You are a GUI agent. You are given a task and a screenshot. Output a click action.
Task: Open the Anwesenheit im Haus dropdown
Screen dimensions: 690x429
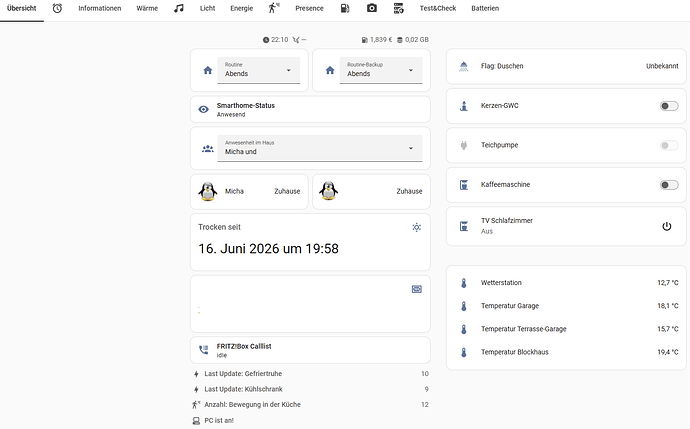click(x=320, y=148)
